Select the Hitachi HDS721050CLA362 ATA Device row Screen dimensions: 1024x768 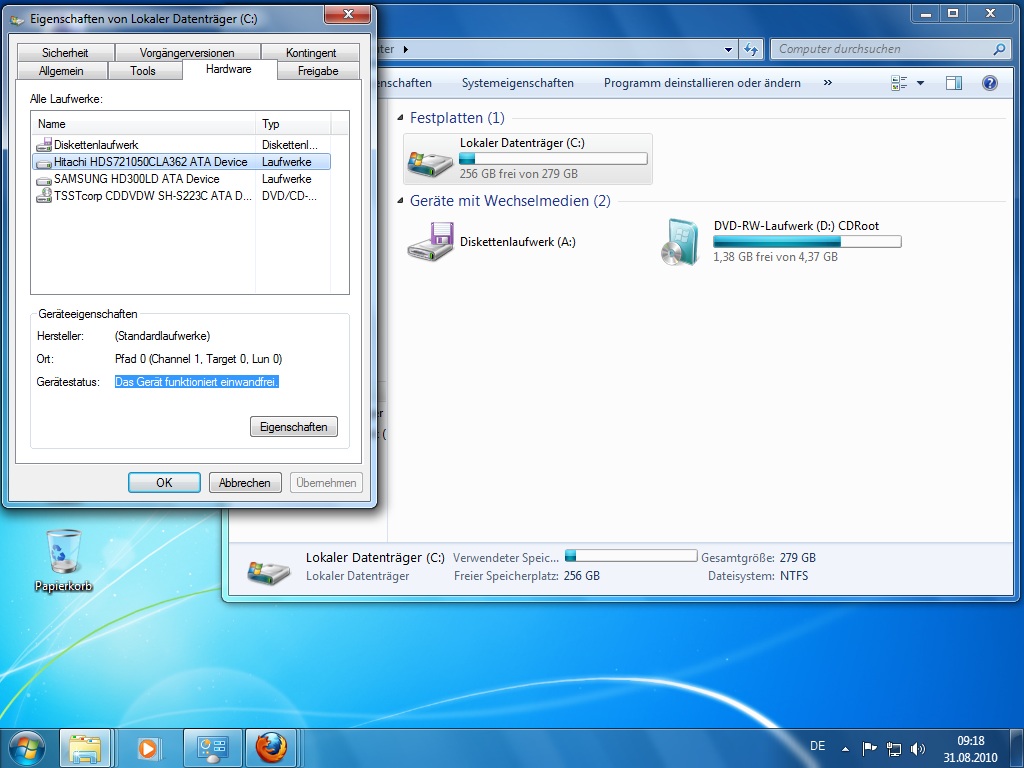coord(181,161)
